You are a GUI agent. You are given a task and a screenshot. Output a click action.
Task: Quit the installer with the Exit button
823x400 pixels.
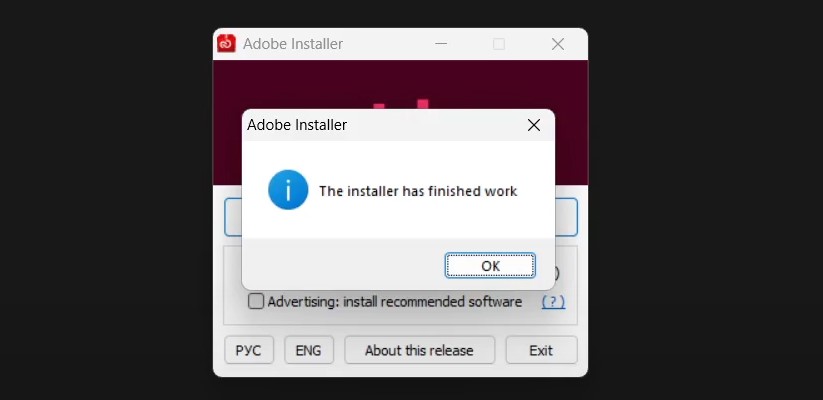tap(541, 350)
